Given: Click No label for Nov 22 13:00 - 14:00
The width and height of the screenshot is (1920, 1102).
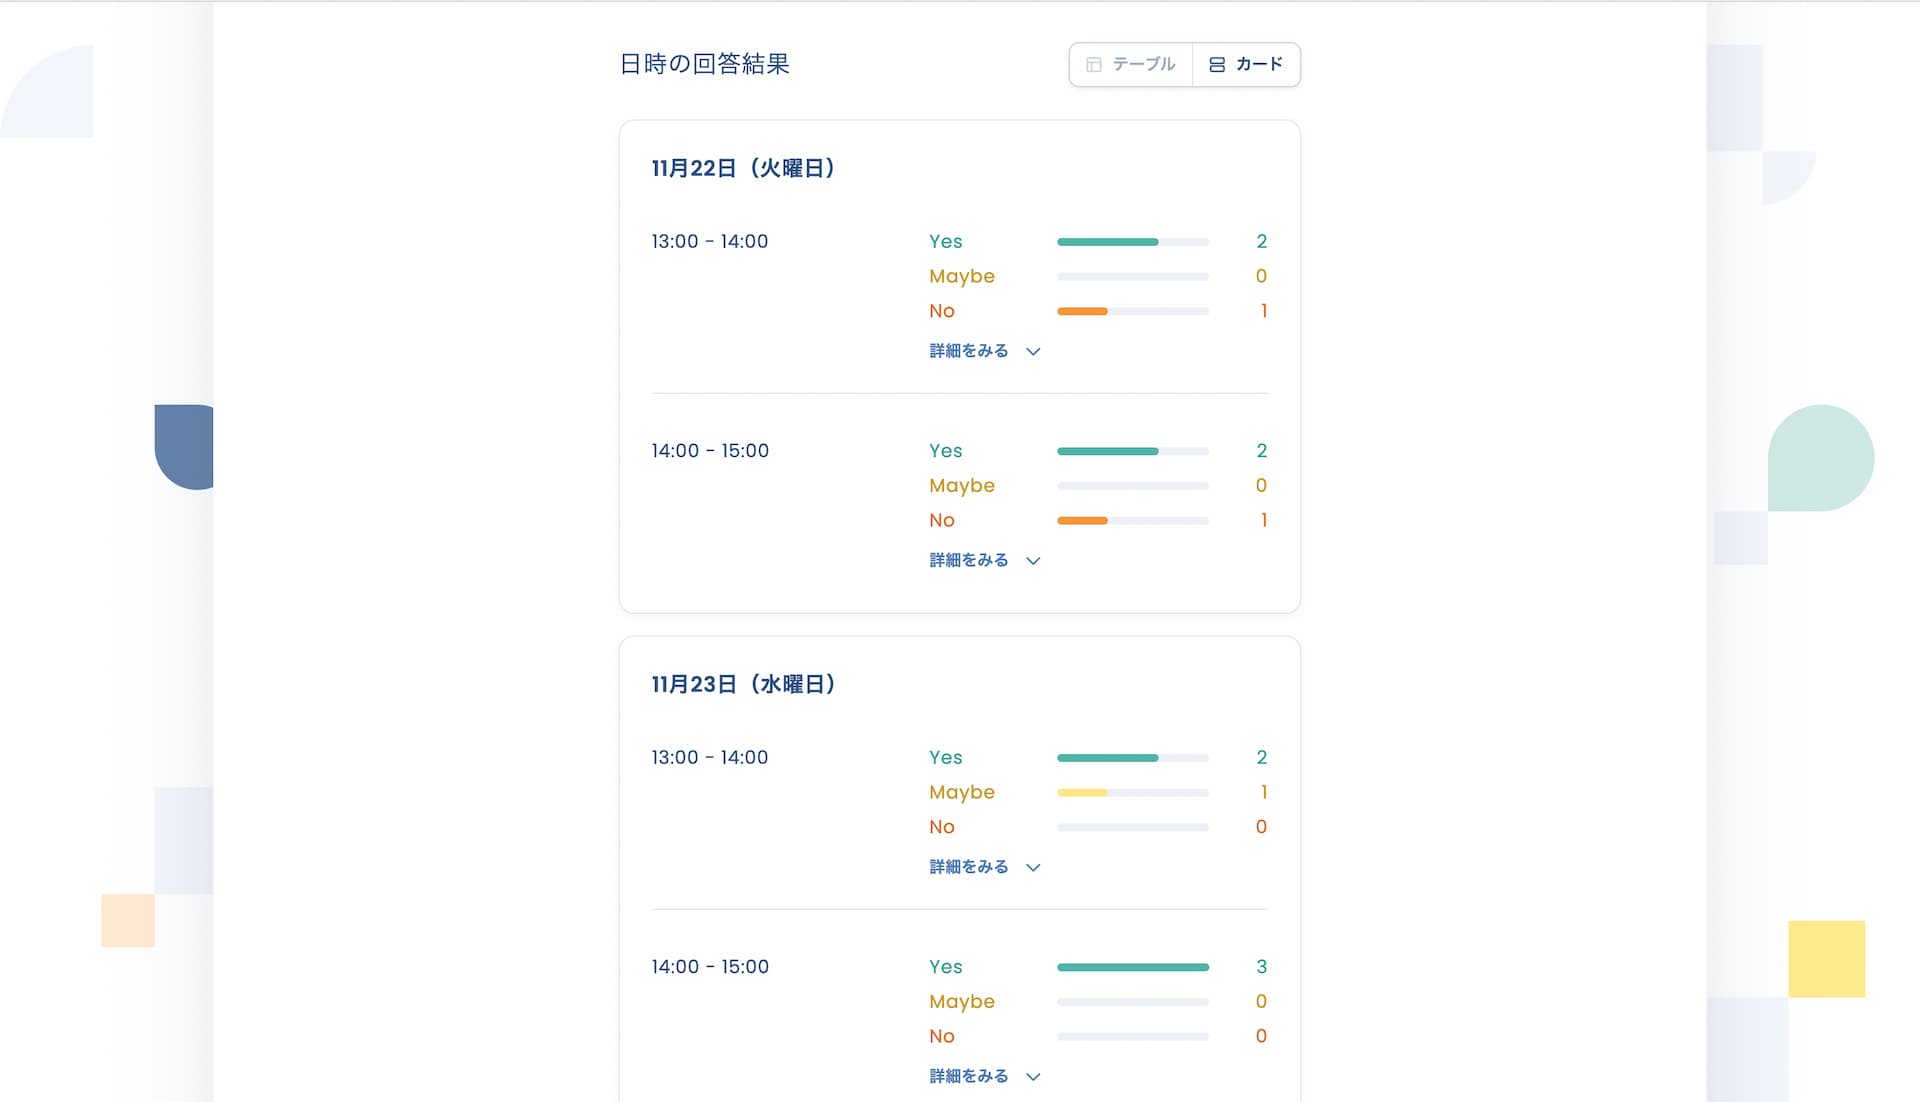Looking at the screenshot, I should (942, 311).
